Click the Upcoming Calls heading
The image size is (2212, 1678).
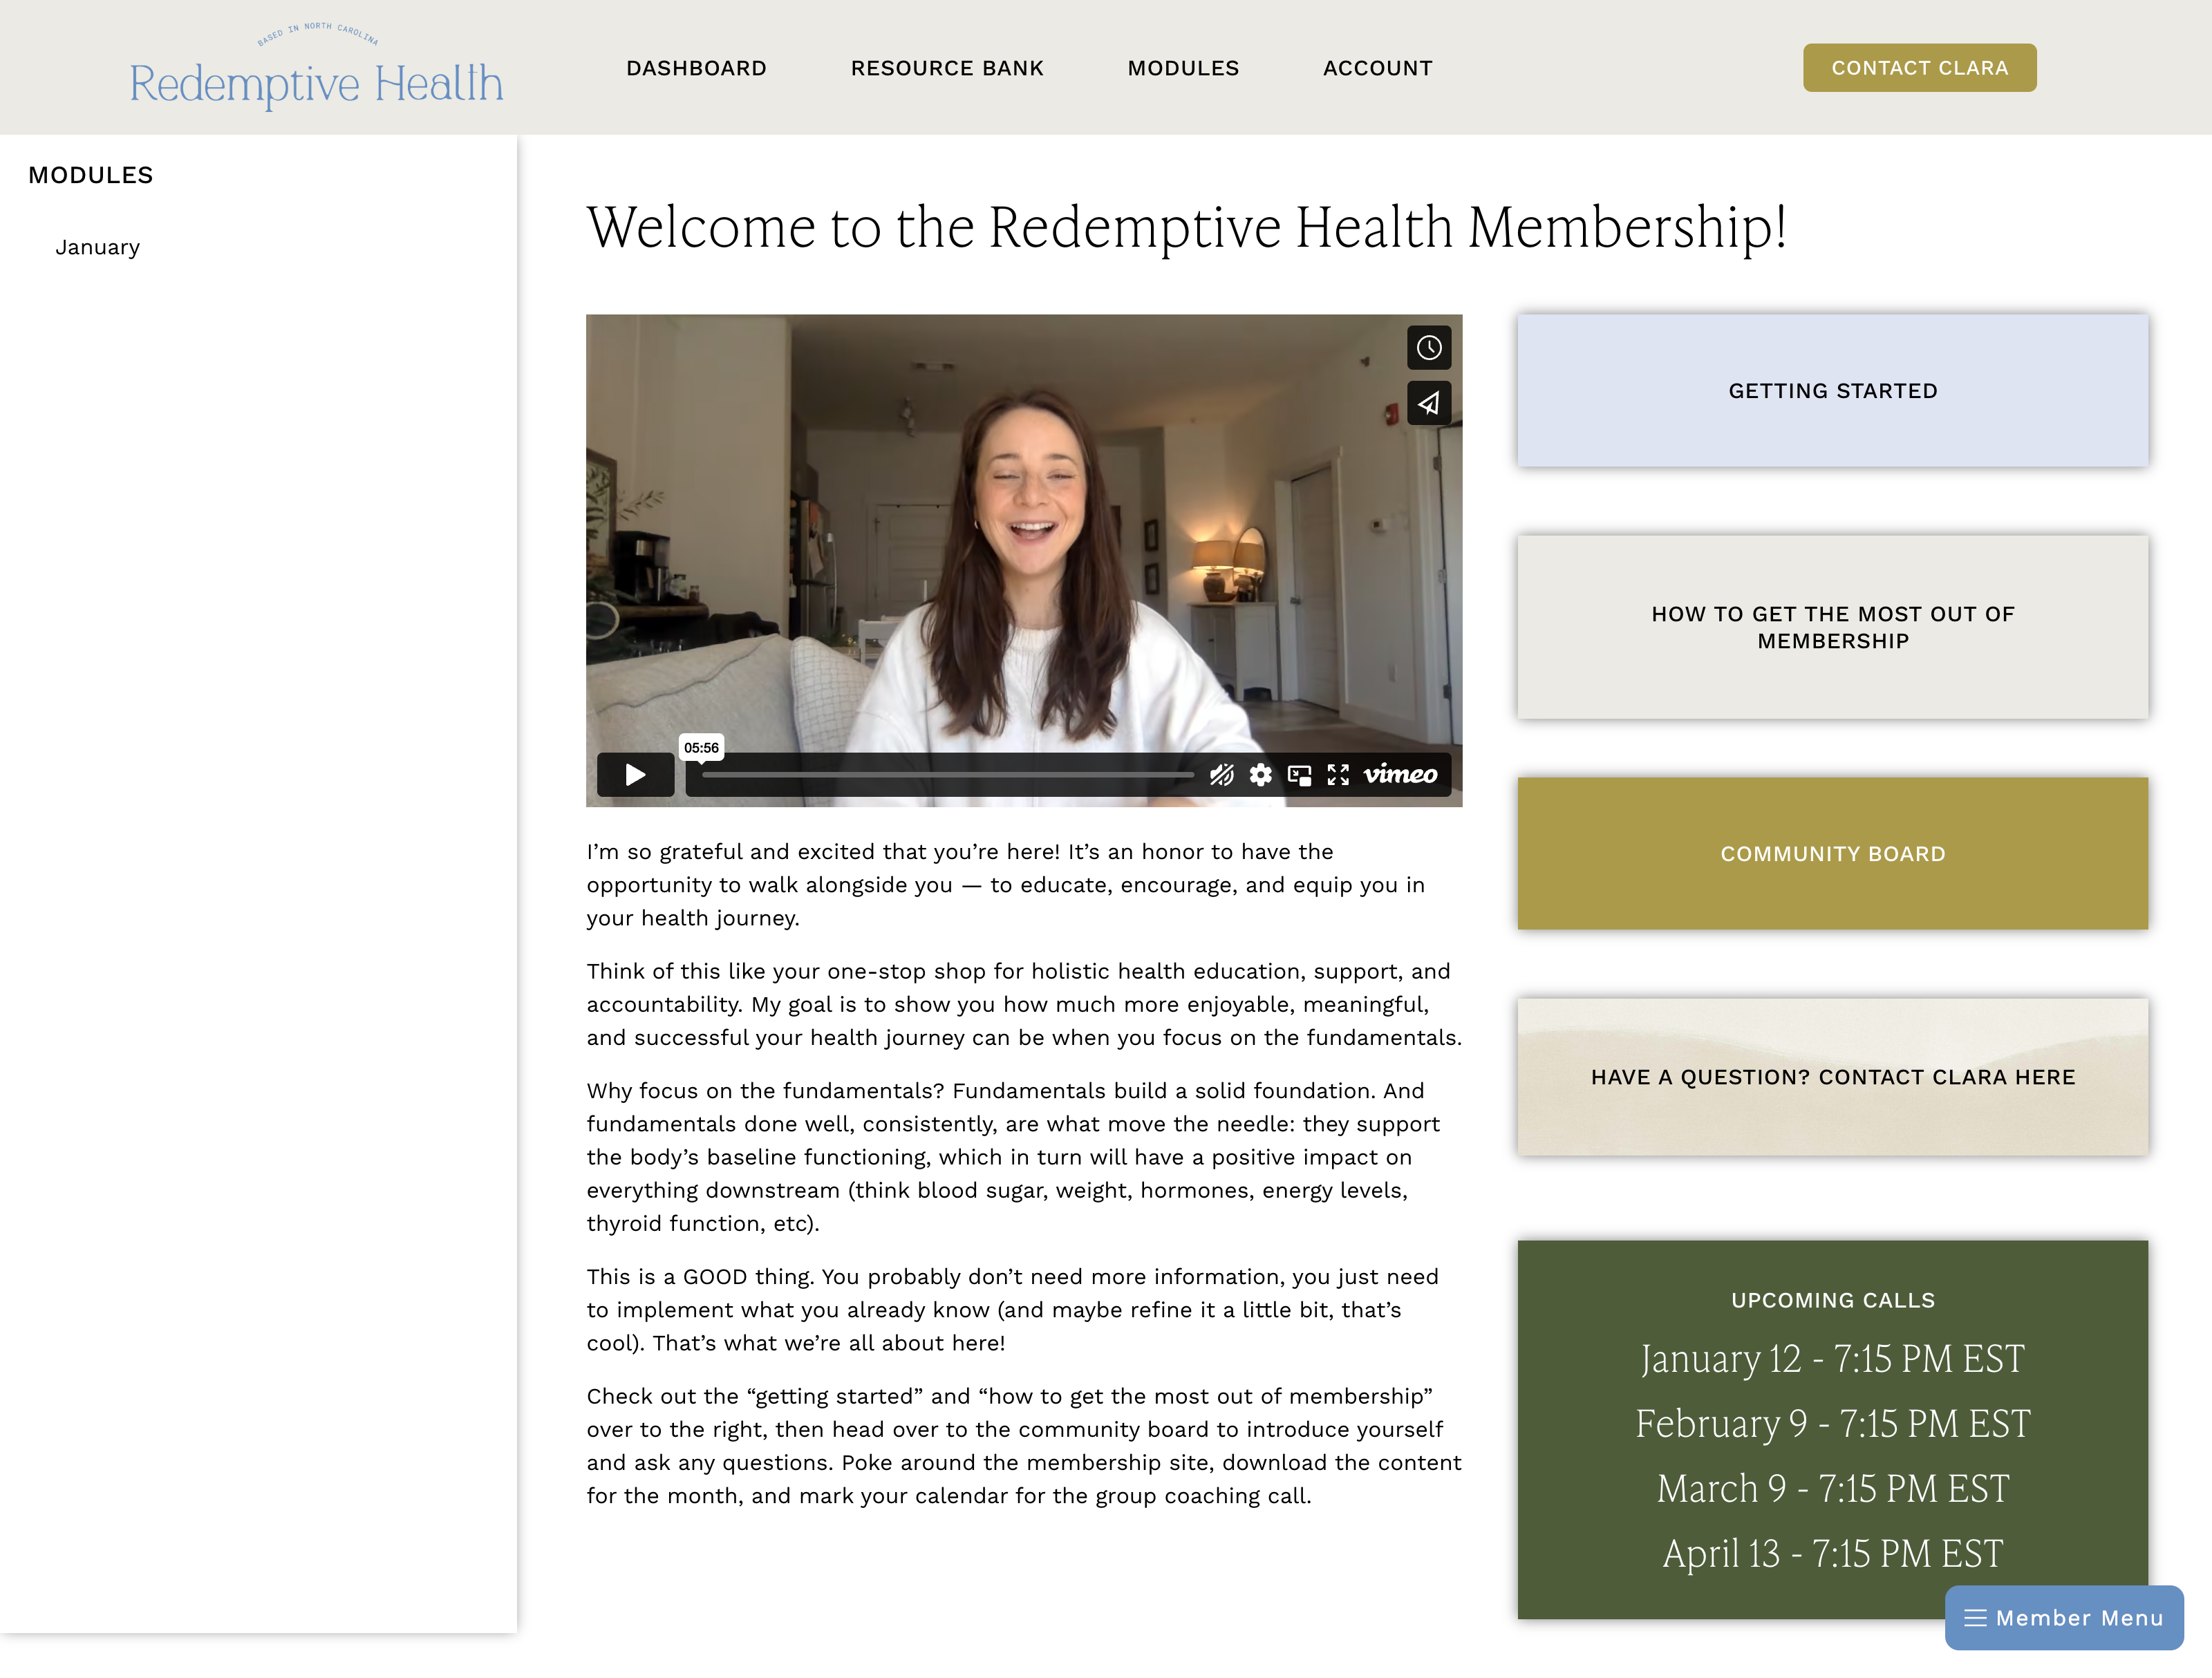point(1832,1300)
